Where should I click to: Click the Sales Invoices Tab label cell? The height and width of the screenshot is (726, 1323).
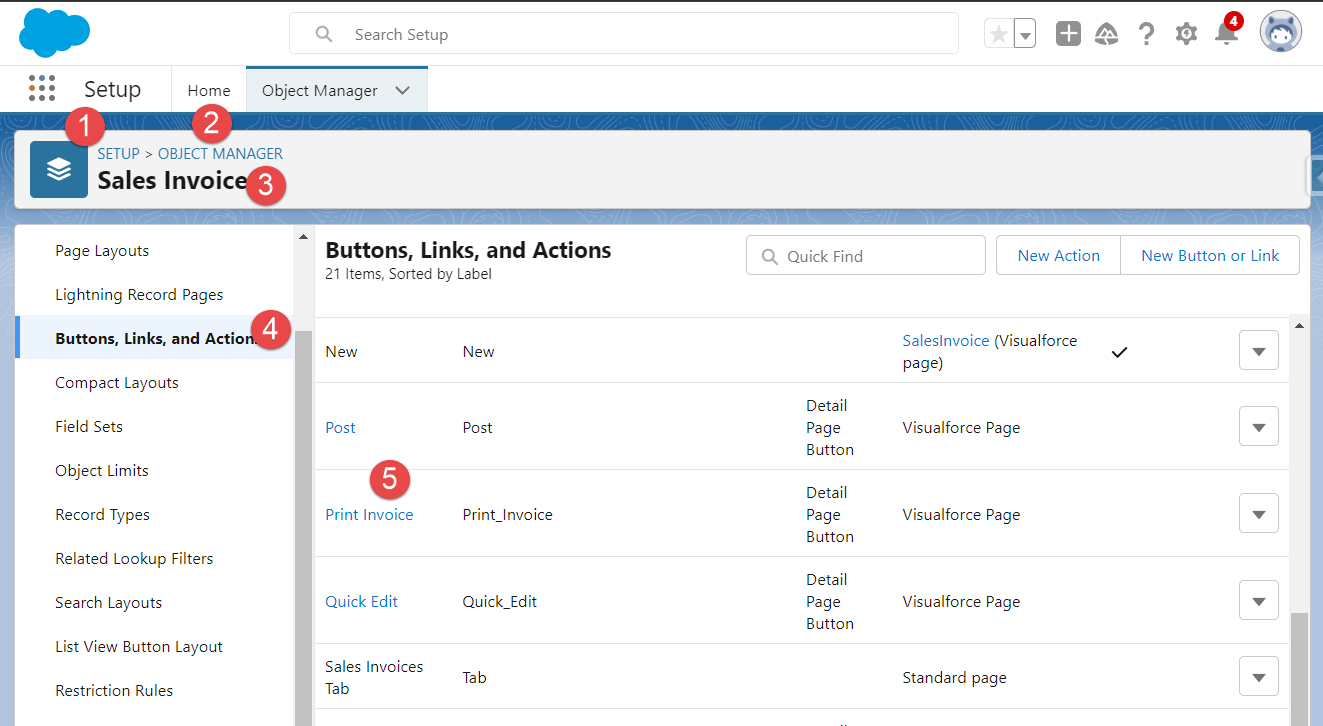pyautogui.click(x=374, y=677)
